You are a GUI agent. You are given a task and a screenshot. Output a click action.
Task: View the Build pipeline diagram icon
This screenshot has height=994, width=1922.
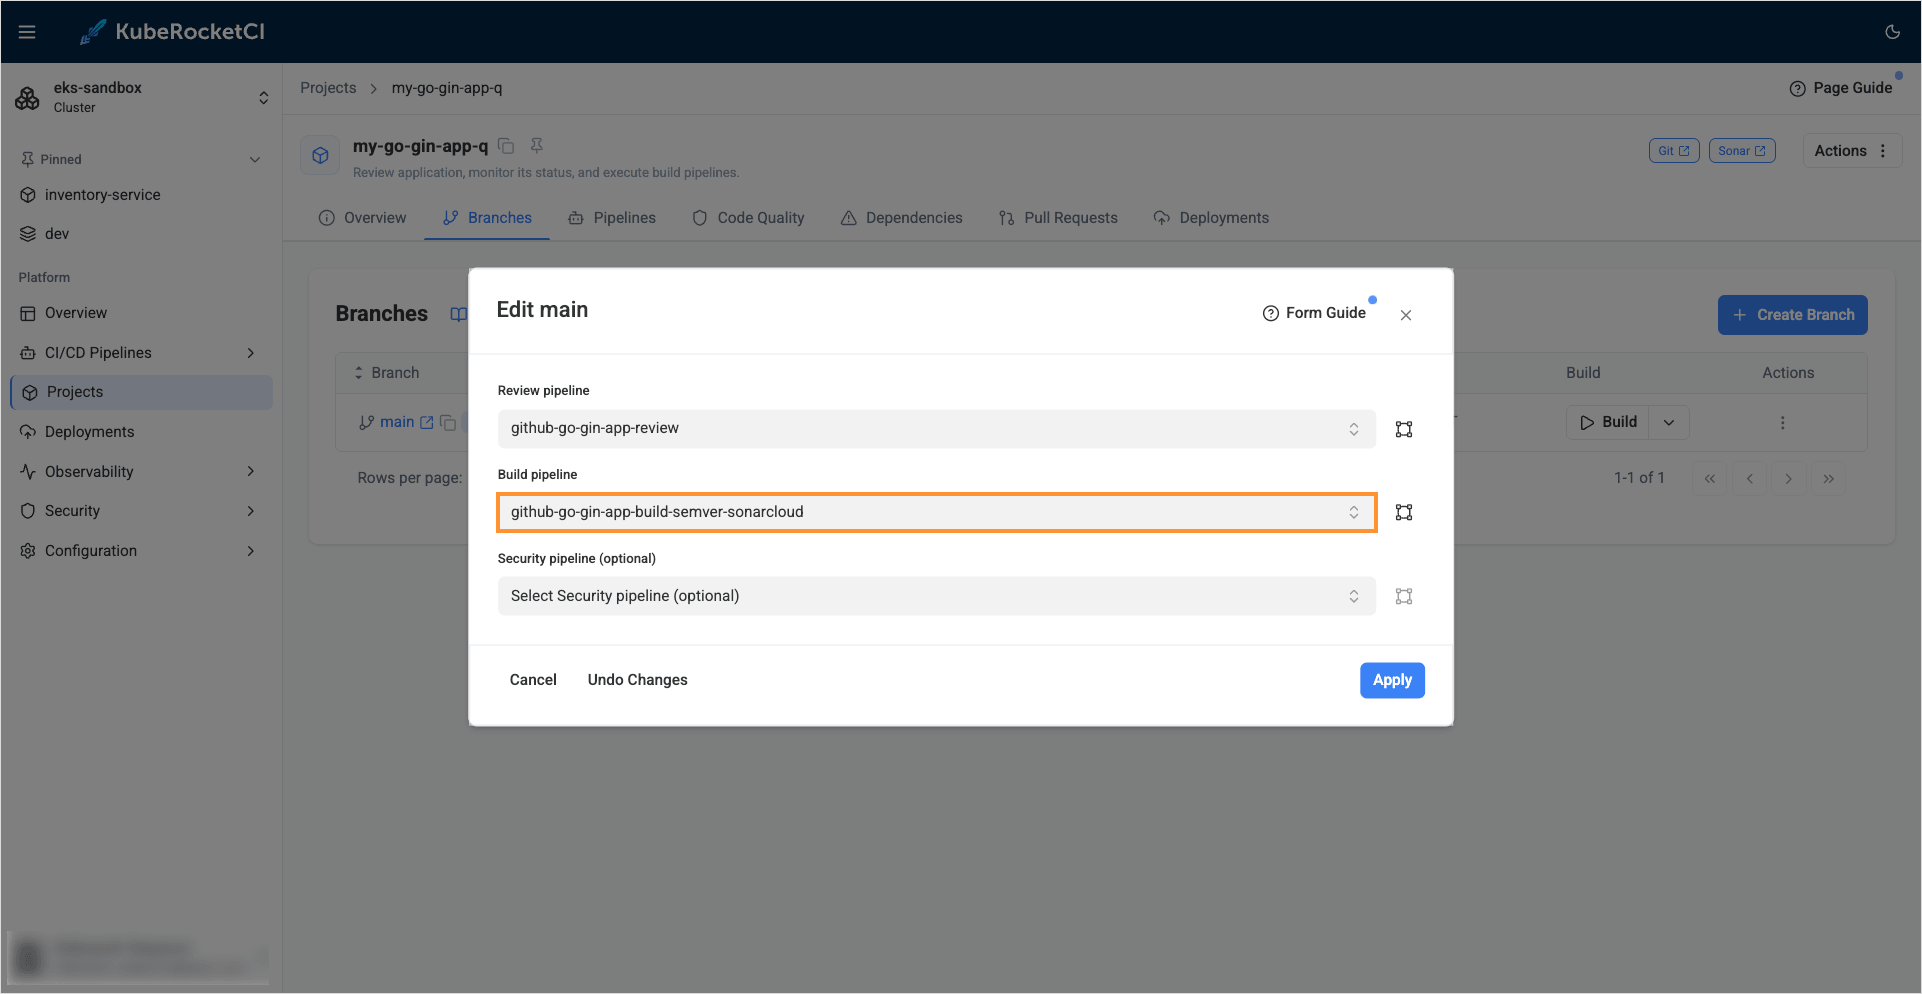point(1403,512)
